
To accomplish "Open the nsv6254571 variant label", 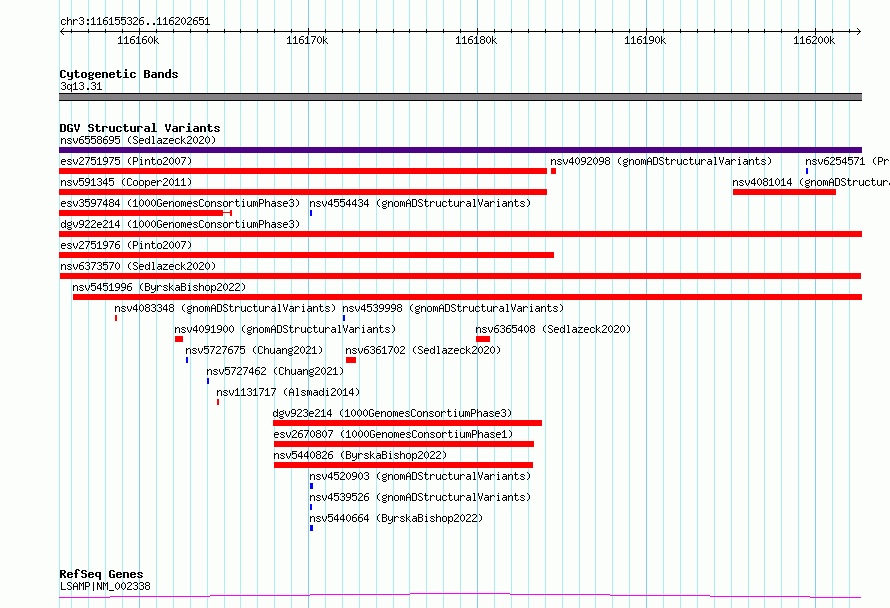I will (847, 161).
